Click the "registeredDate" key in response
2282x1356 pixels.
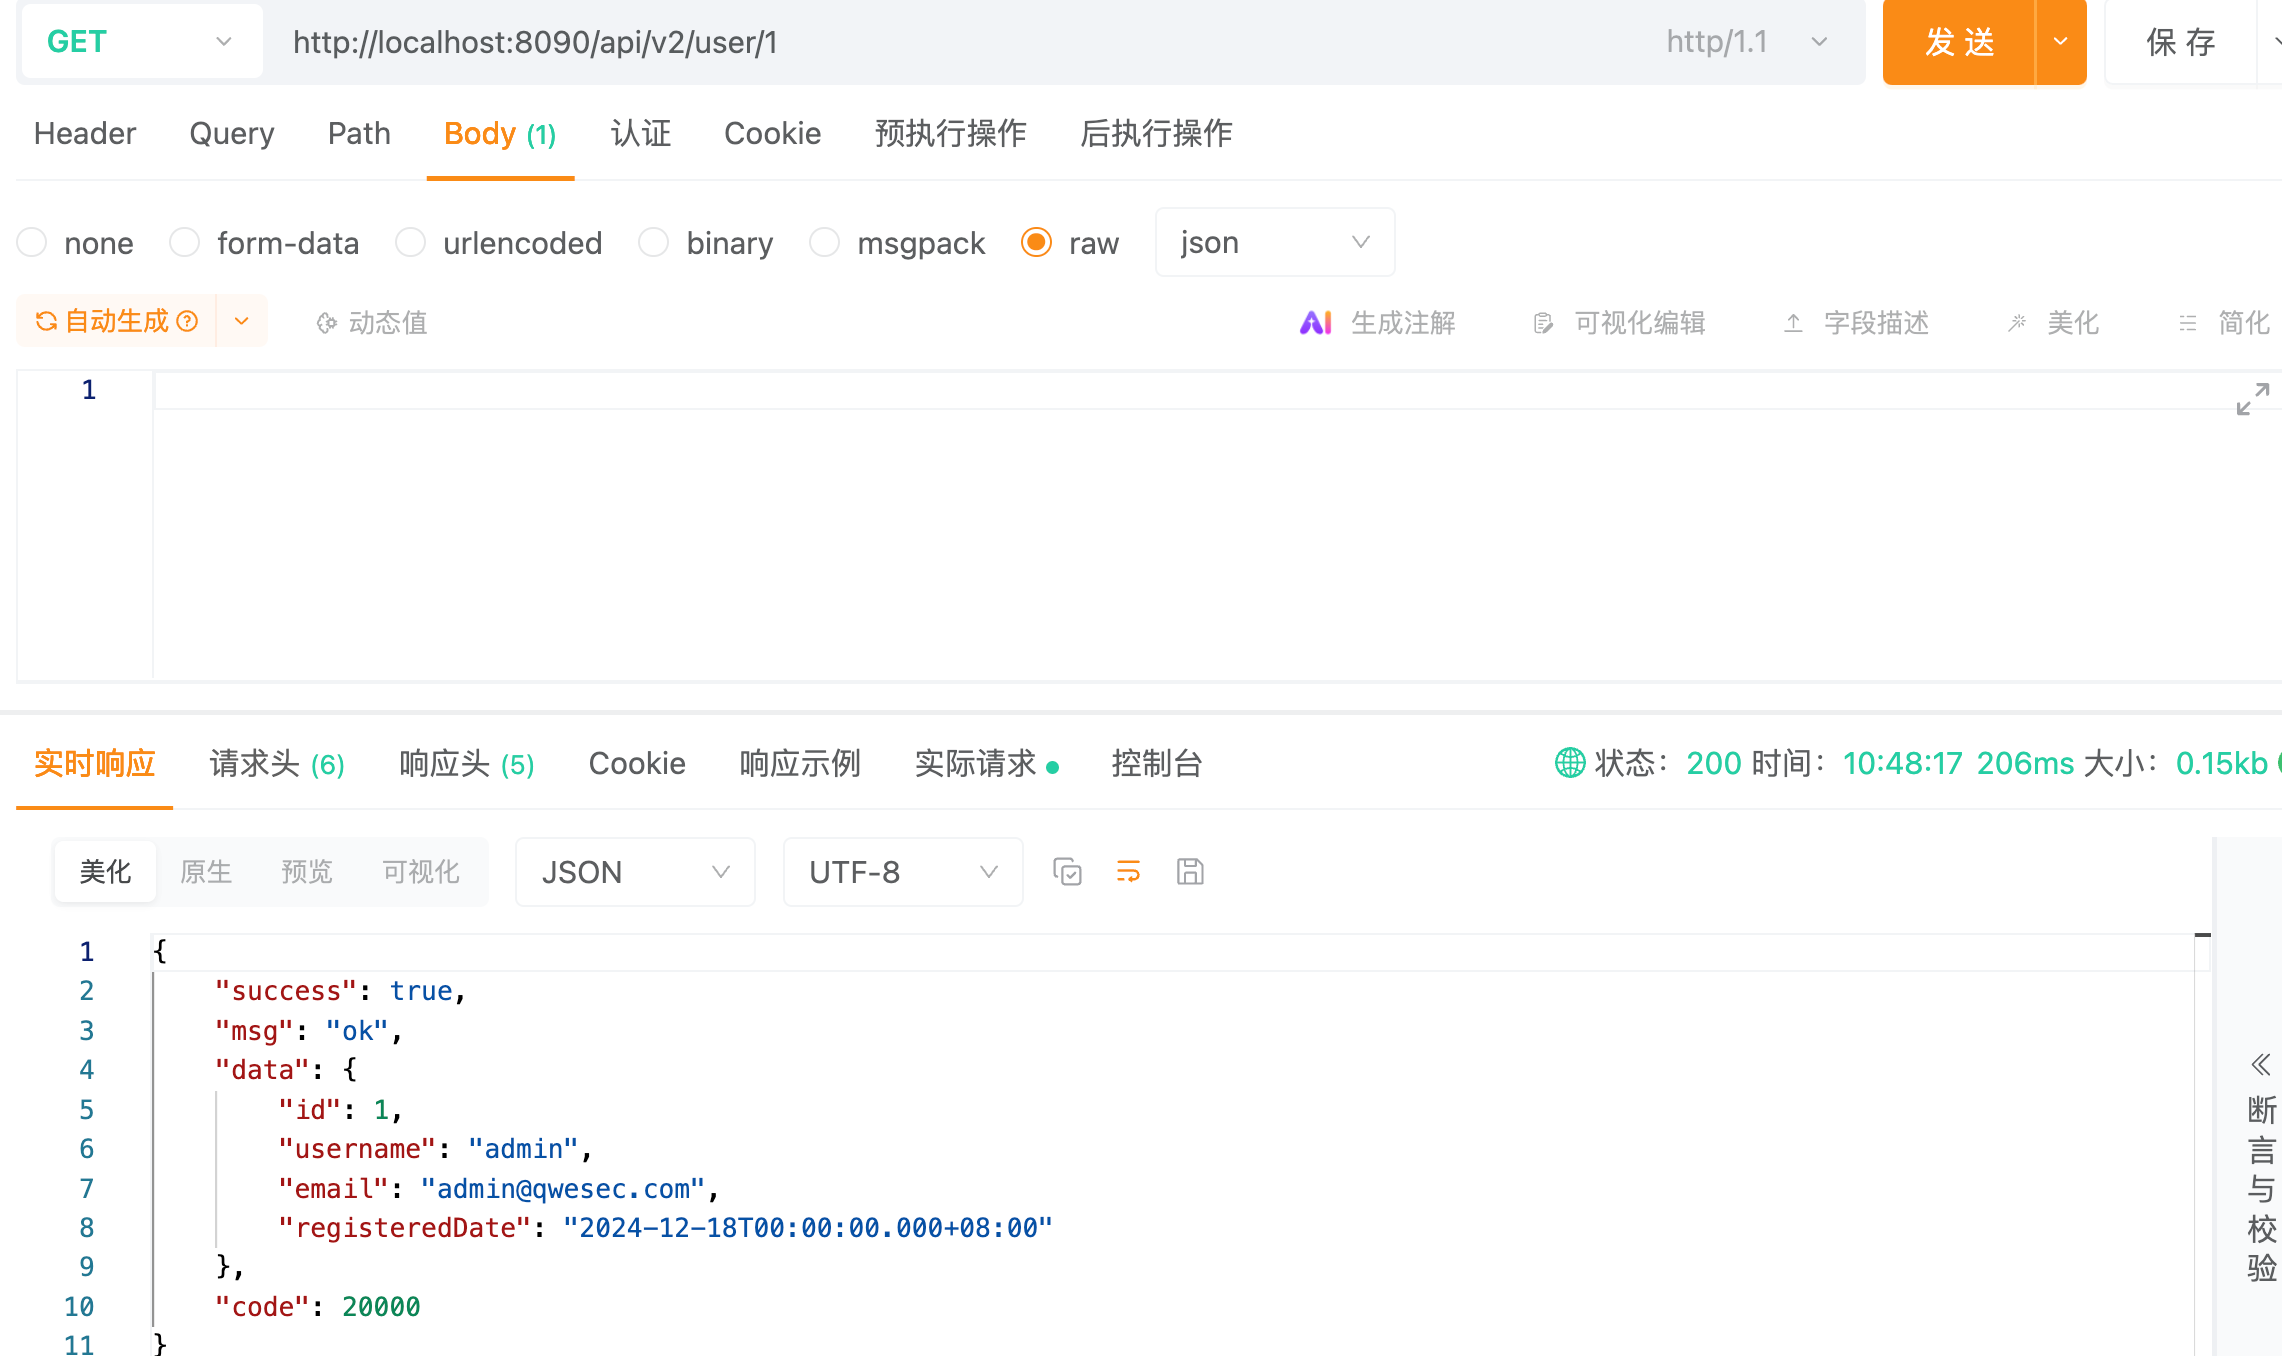[x=405, y=1227]
